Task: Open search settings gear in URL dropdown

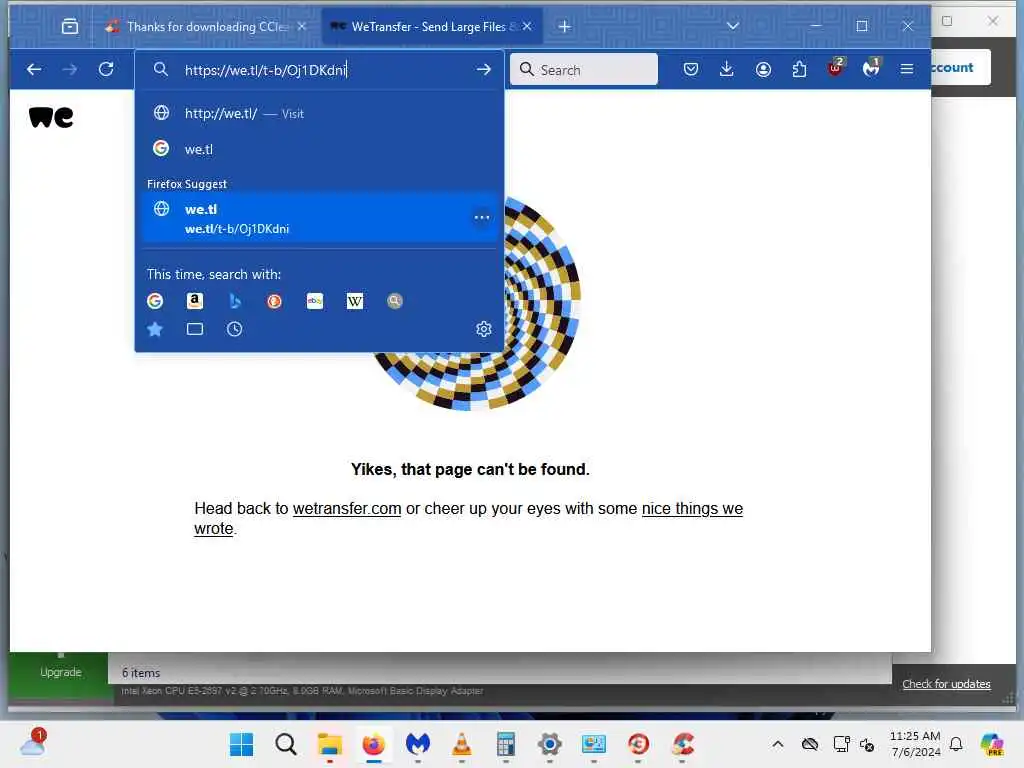Action: [483, 329]
